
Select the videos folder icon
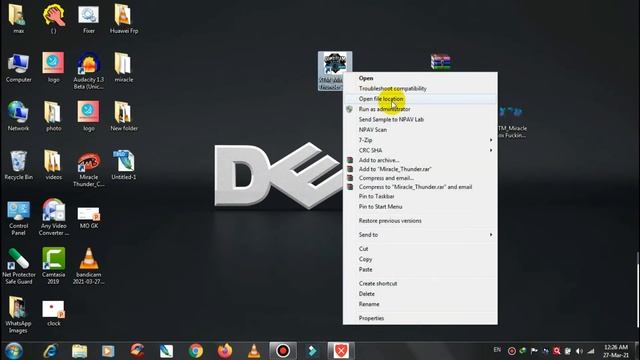(x=53, y=165)
